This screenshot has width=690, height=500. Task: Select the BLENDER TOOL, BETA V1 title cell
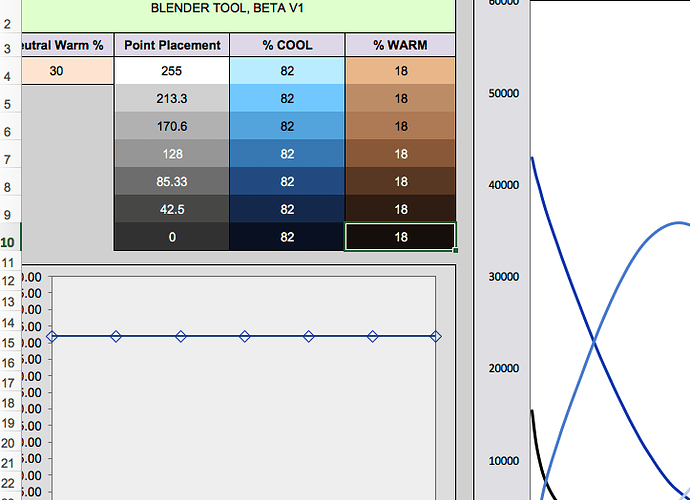click(x=229, y=8)
